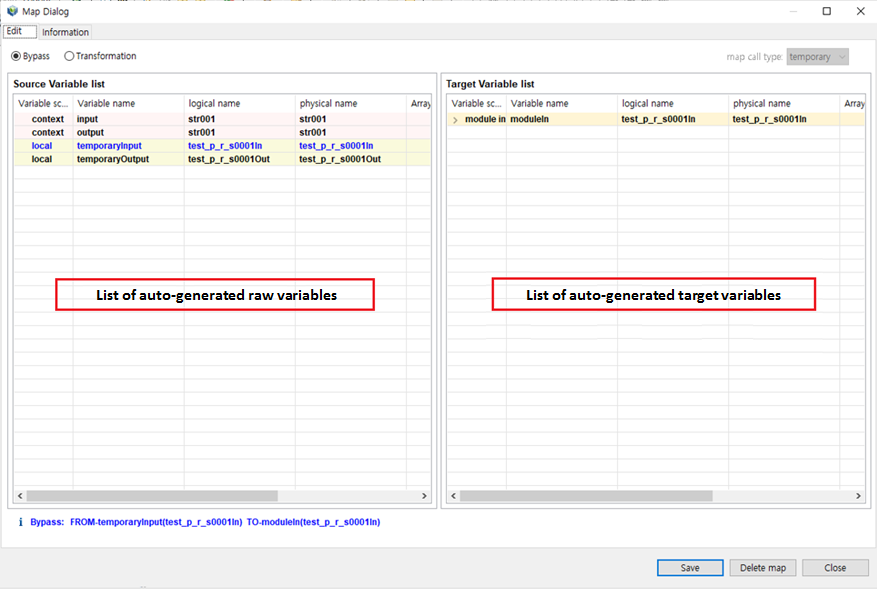Switch to the Edit tab
The image size is (877, 589).
coord(19,31)
